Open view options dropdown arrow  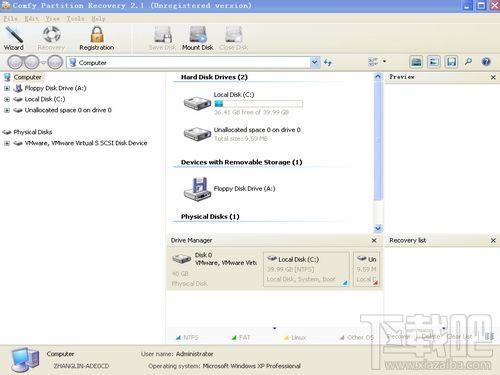click(384, 61)
